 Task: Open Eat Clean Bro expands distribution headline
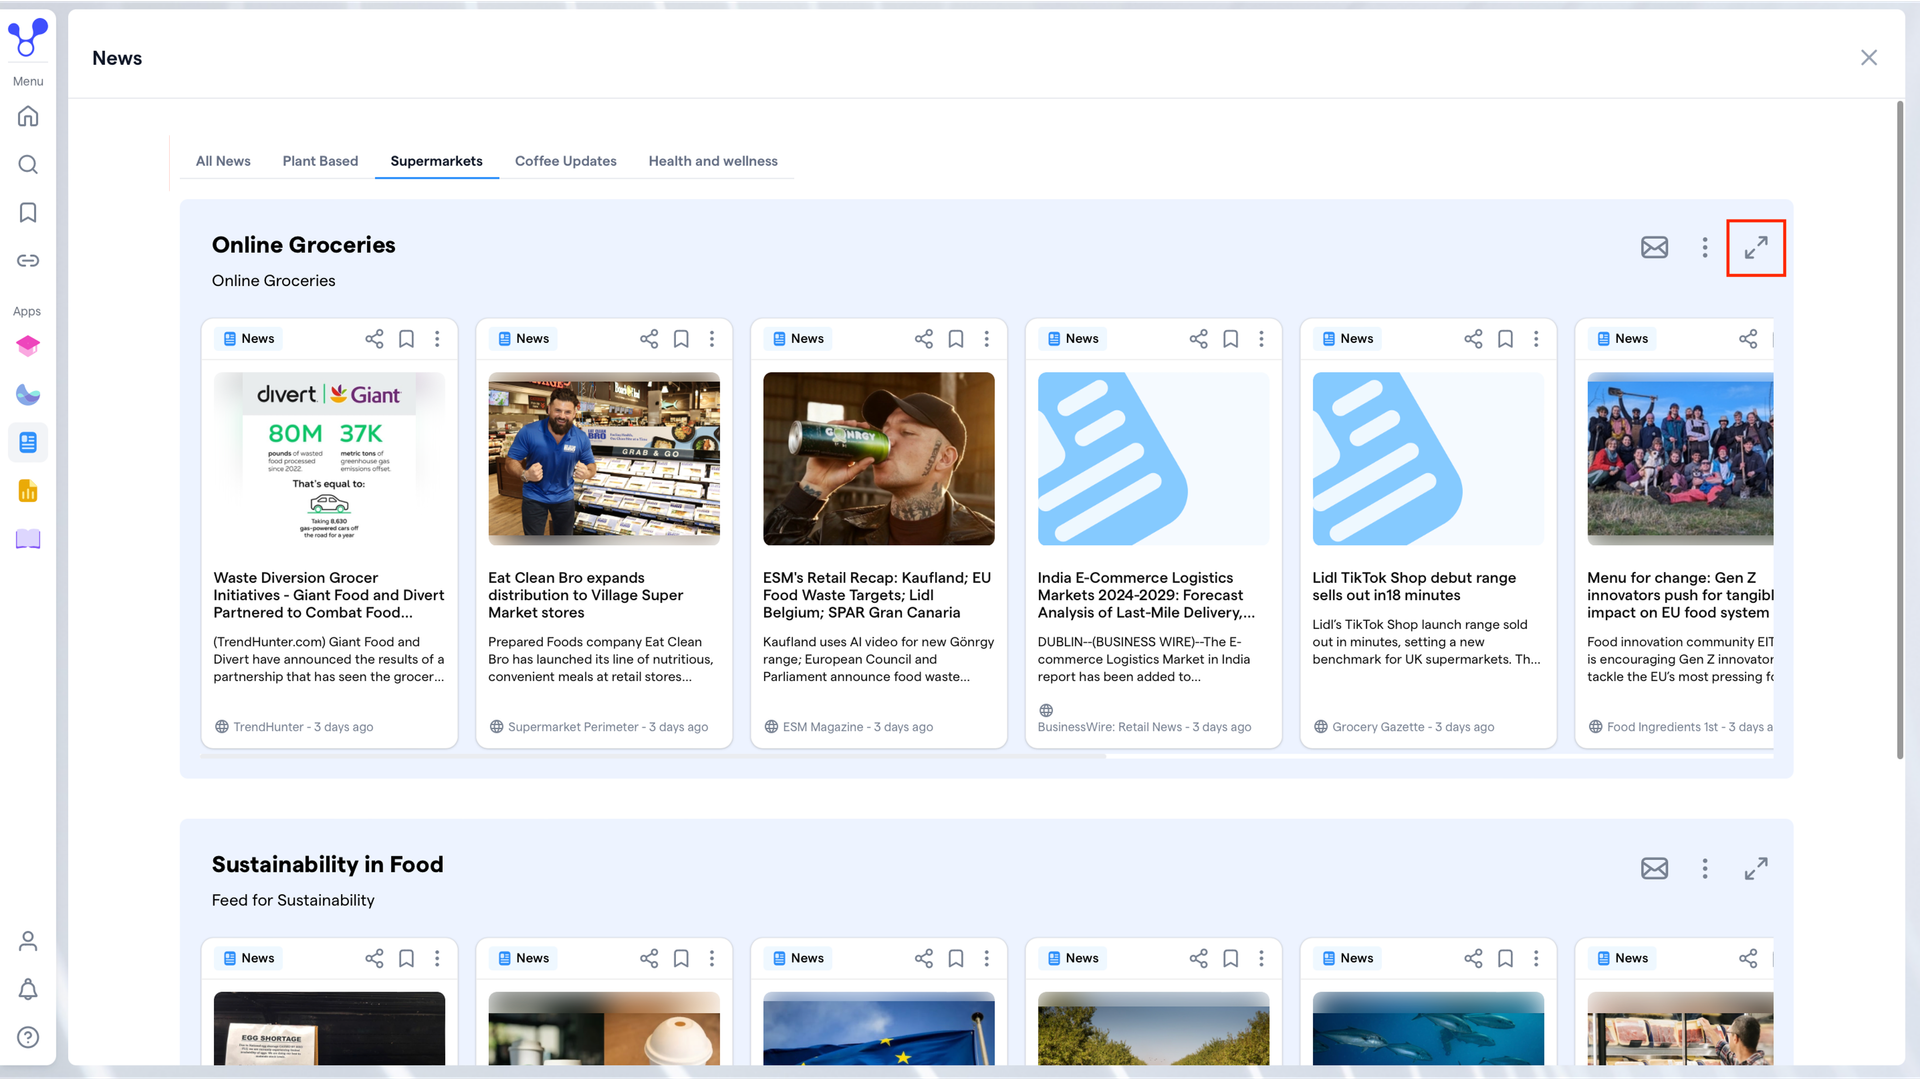point(586,595)
